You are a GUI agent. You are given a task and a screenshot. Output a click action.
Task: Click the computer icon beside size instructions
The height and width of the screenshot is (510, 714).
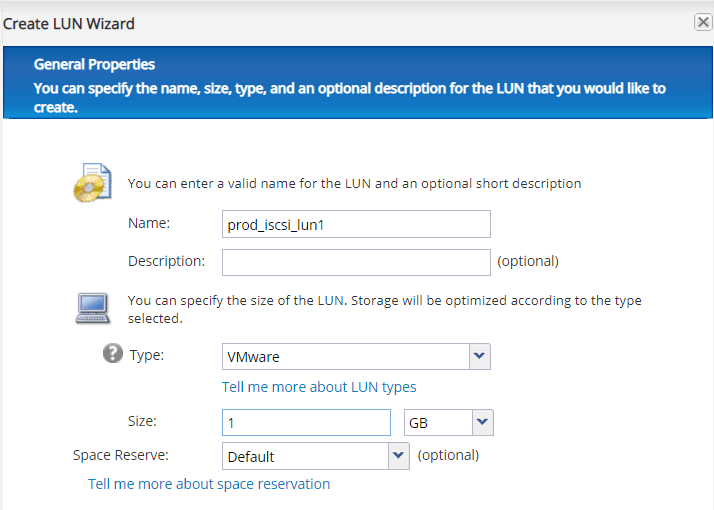tap(93, 307)
